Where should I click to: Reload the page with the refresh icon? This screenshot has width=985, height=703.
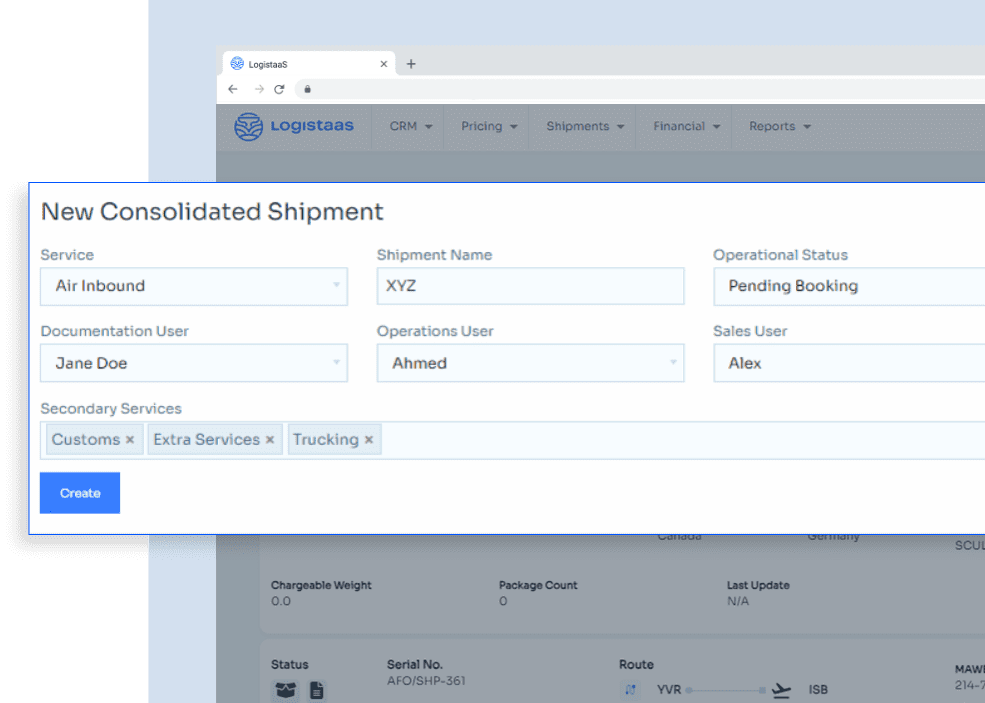(280, 89)
